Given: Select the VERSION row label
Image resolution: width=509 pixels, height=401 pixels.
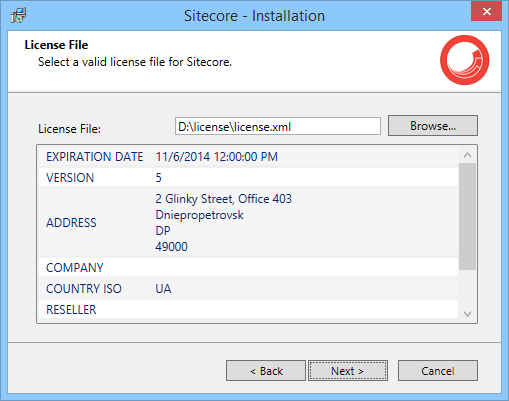Looking at the screenshot, I should pos(70,178).
